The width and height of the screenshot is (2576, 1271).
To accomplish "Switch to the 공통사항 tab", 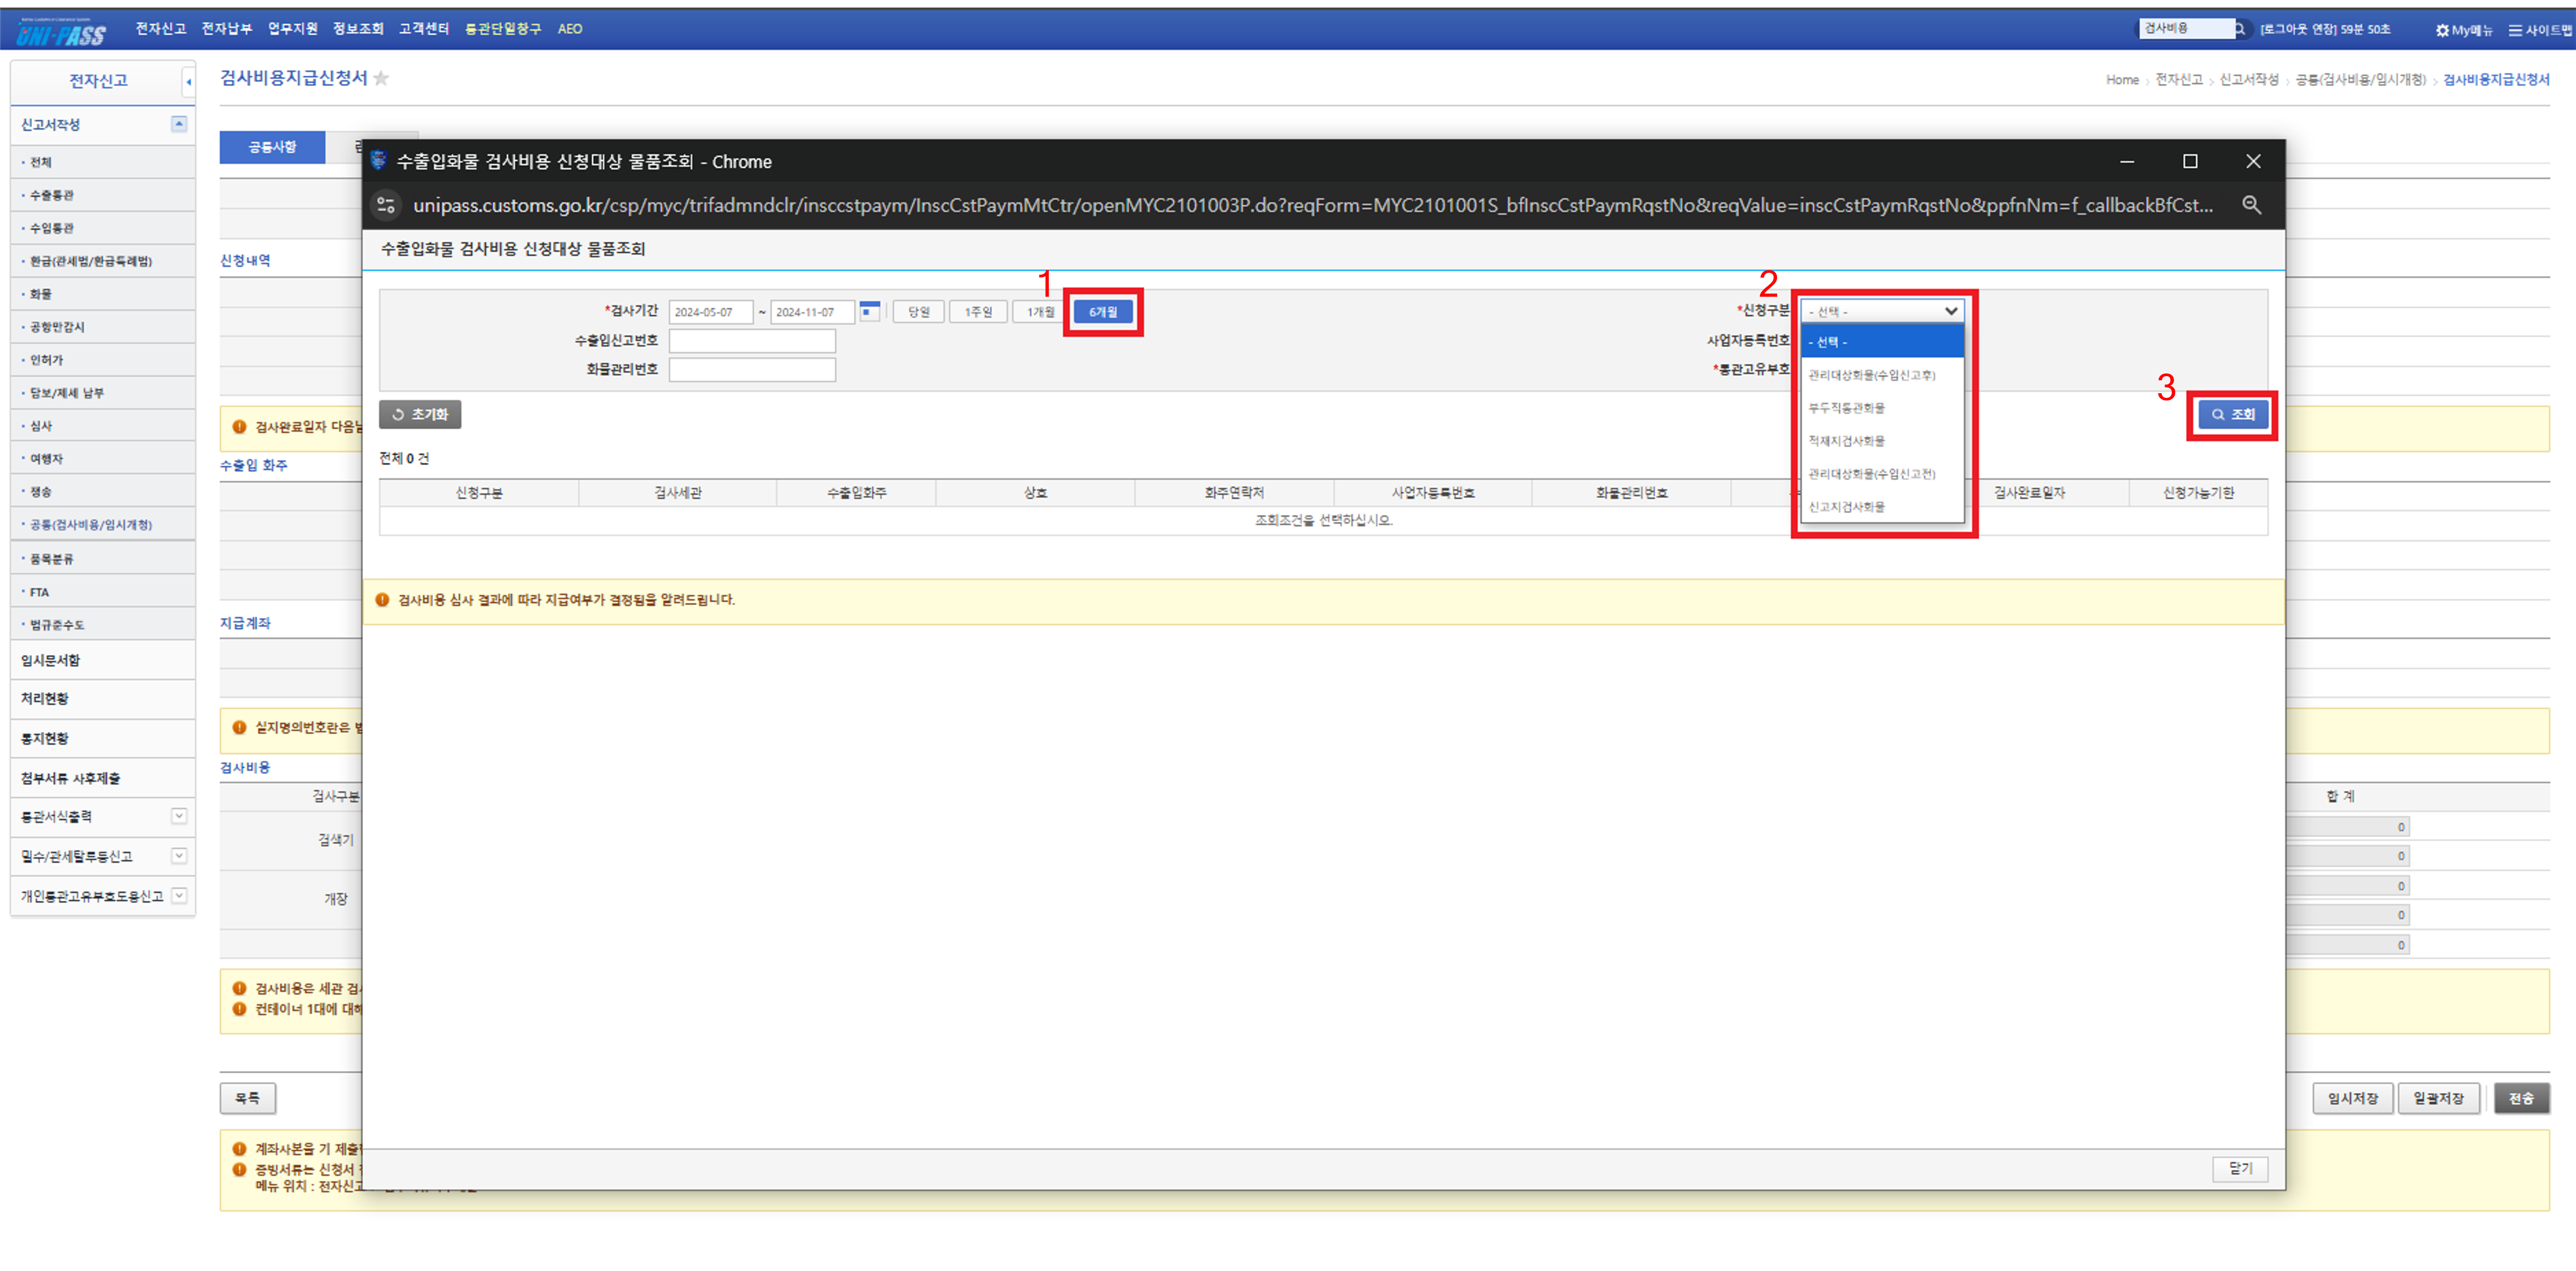I will point(272,147).
